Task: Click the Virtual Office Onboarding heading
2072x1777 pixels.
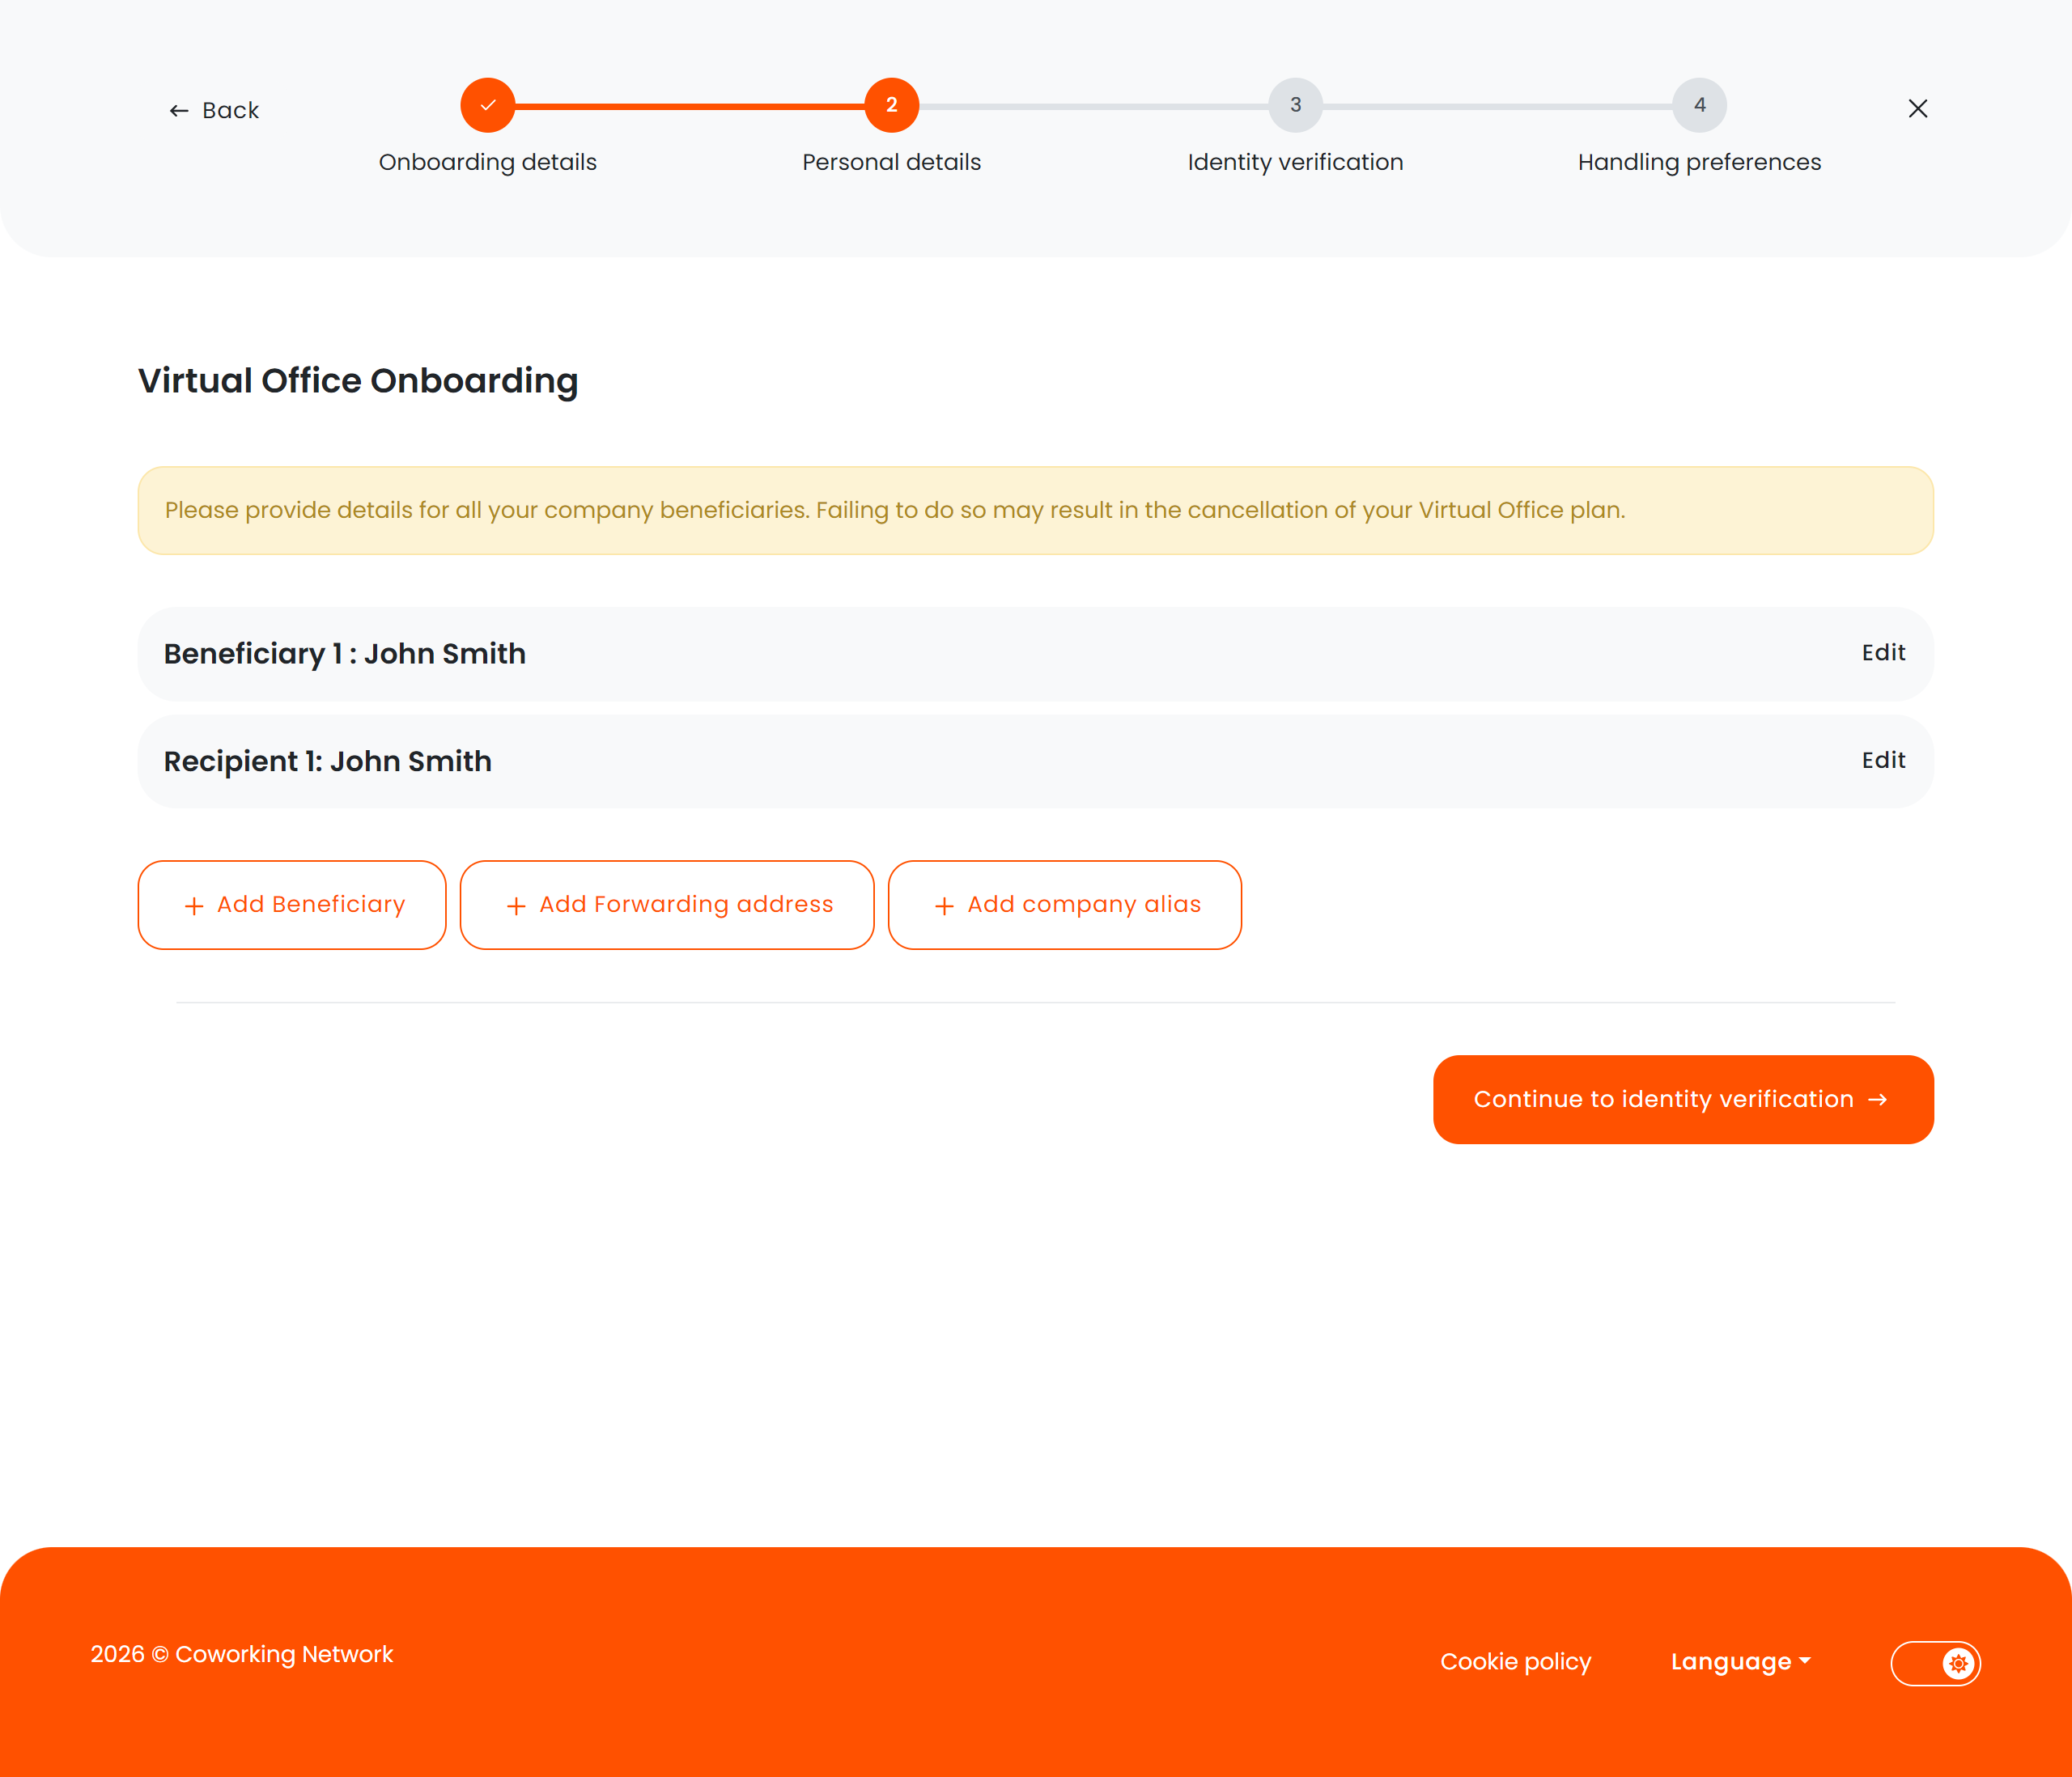Action: 358,381
